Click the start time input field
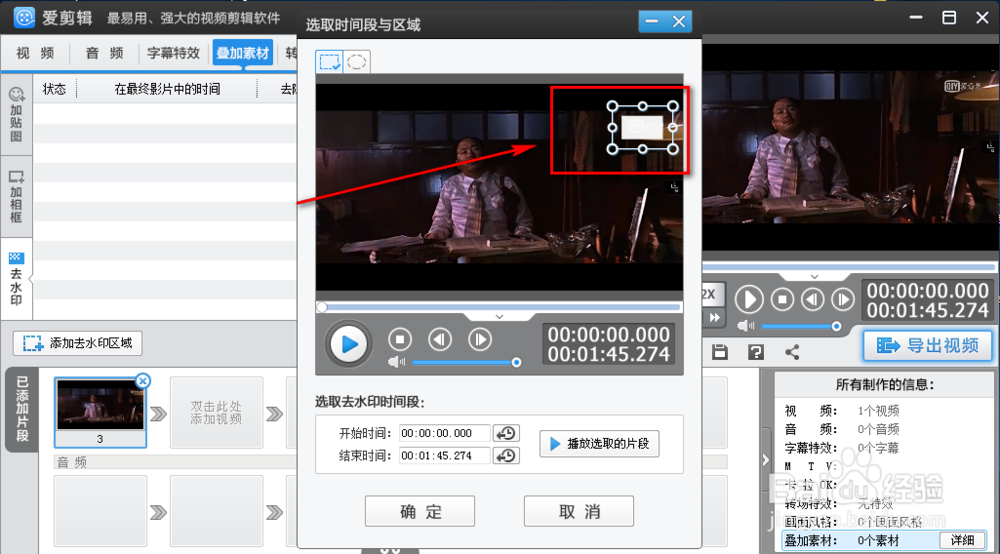The image size is (1000, 554). [445, 434]
